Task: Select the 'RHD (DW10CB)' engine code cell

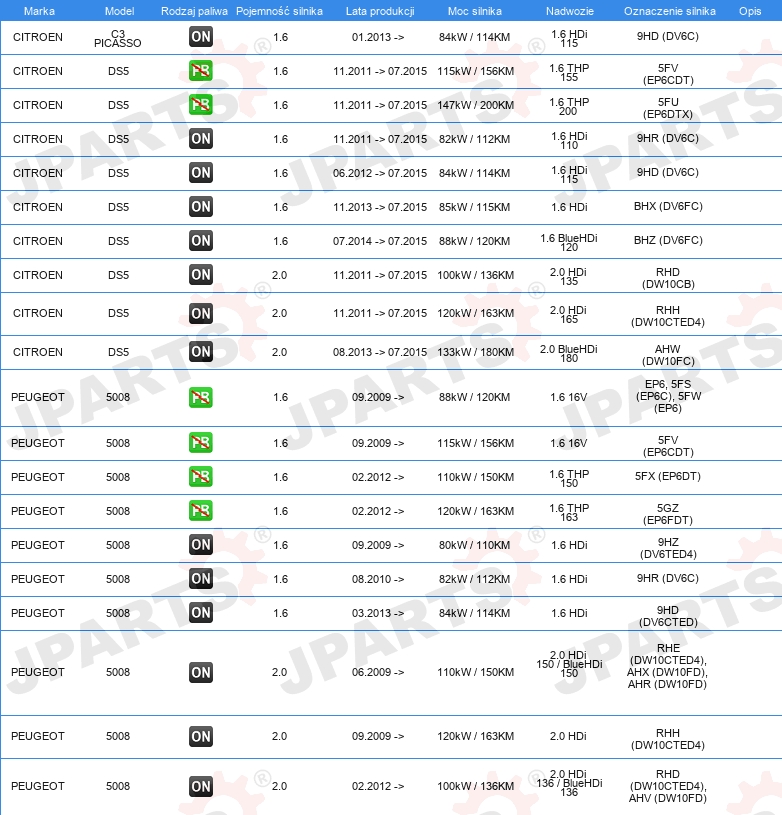Action: pyautogui.click(x=668, y=278)
